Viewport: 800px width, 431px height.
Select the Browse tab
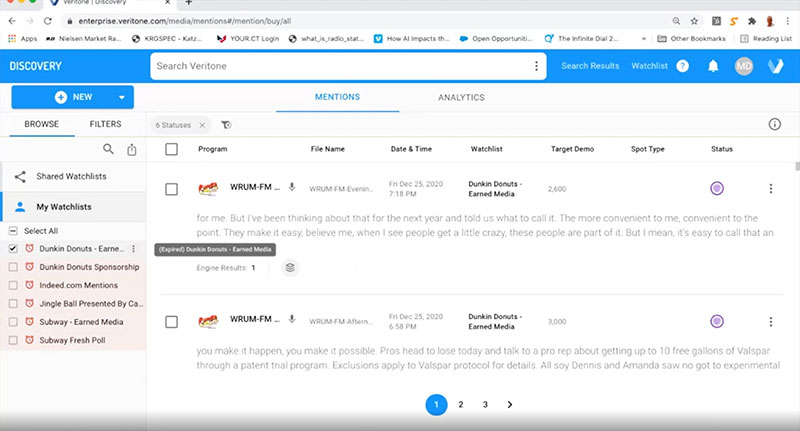pos(42,124)
